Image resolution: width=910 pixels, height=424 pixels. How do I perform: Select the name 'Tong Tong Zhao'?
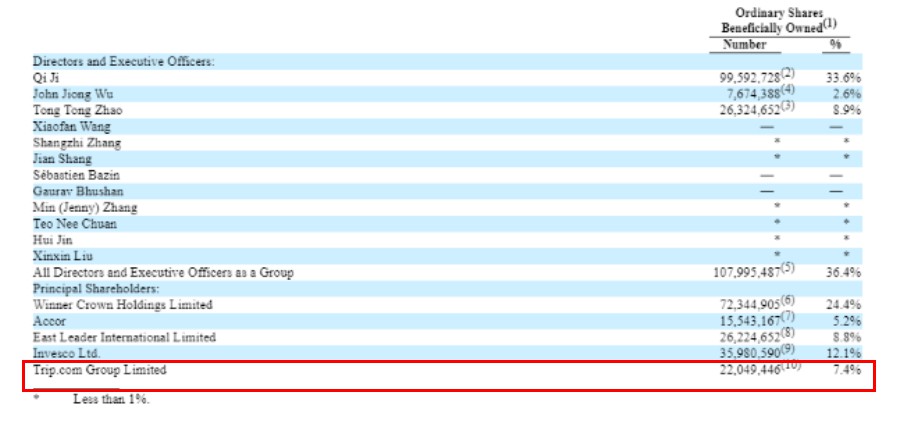pyautogui.click(x=78, y=110)
